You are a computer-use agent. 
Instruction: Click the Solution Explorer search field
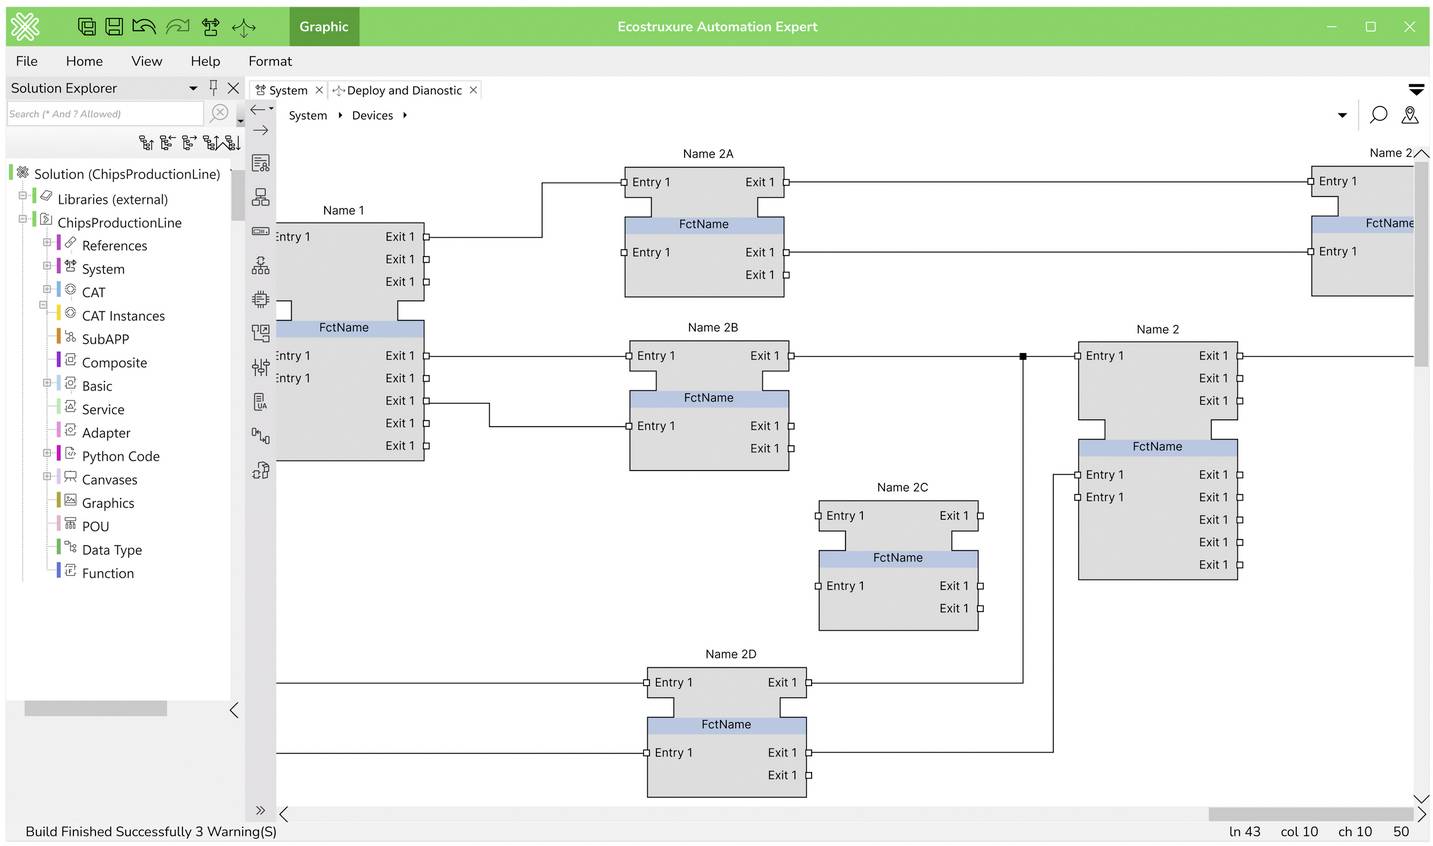pos(105,113)
